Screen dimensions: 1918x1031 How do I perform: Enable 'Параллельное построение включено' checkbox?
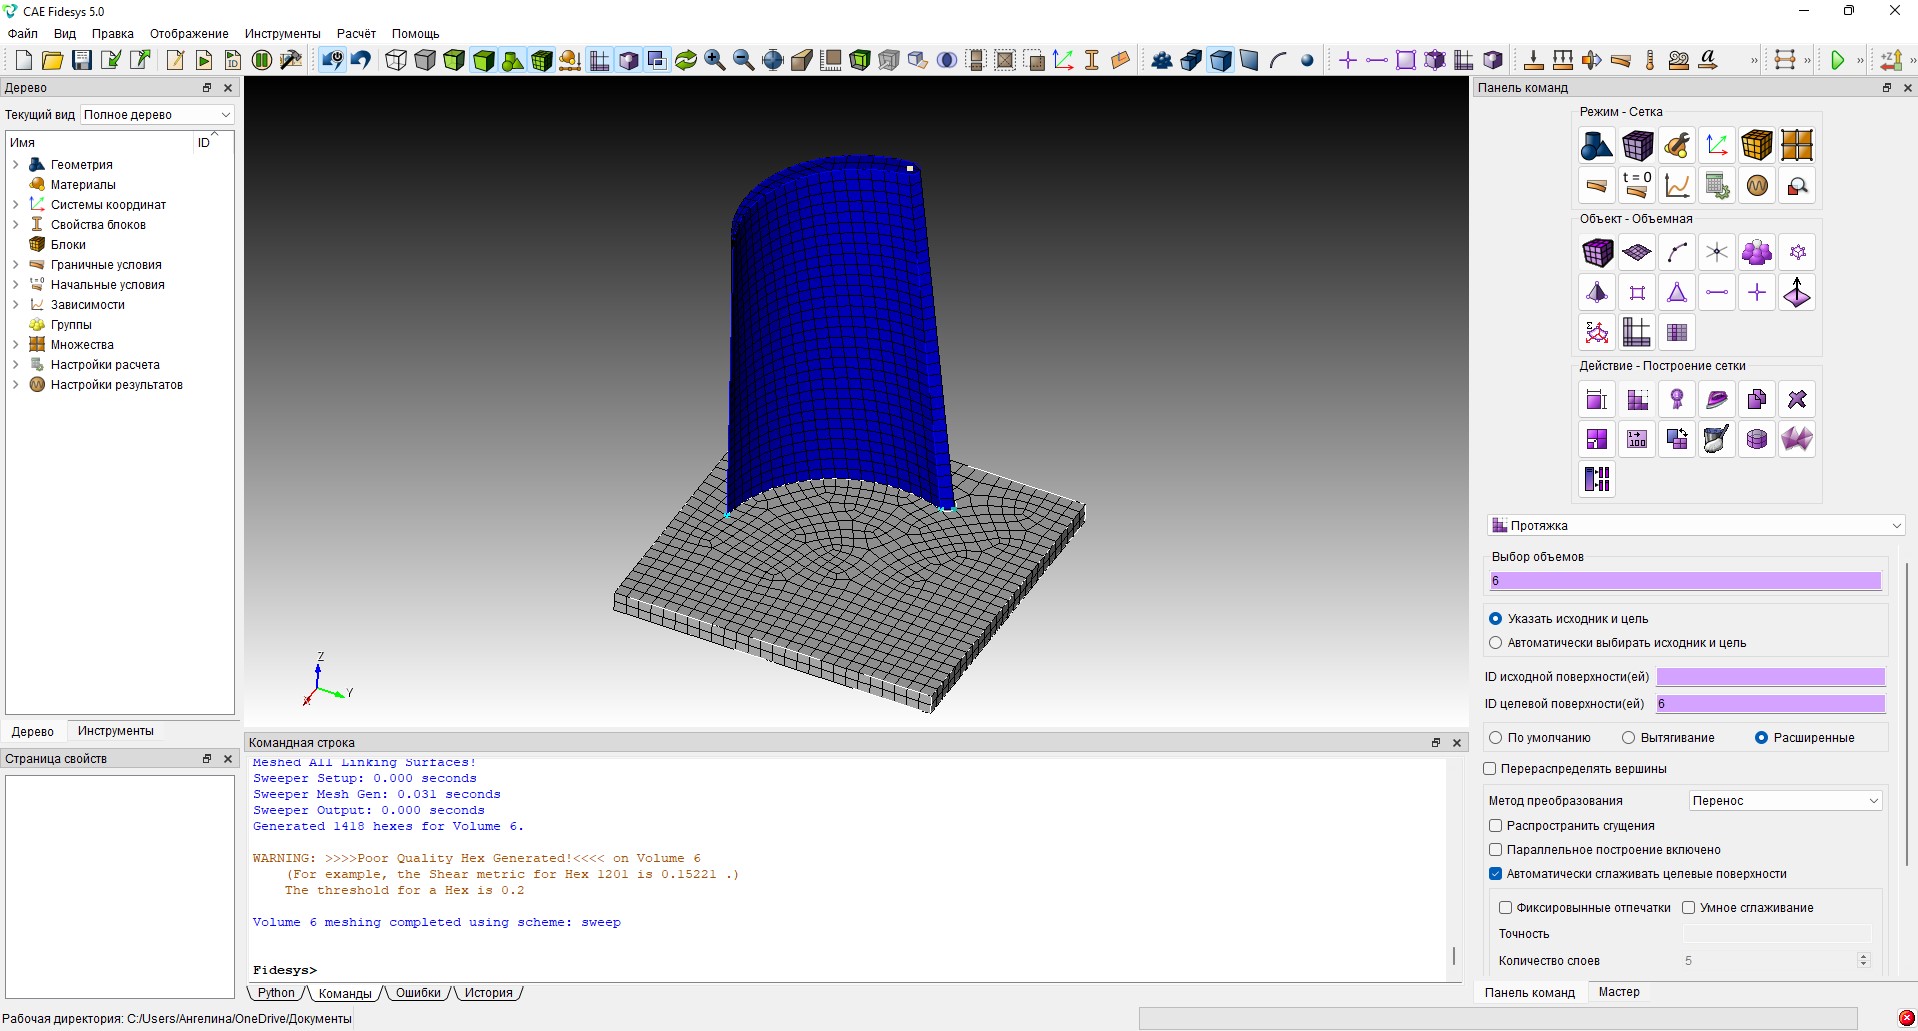(1496, 850)
